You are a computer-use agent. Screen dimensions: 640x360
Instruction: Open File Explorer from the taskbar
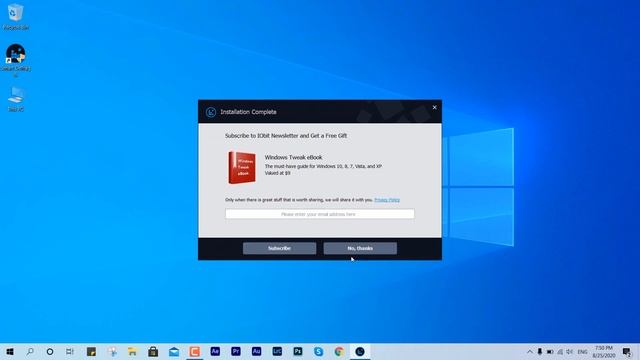pos(132,351)
